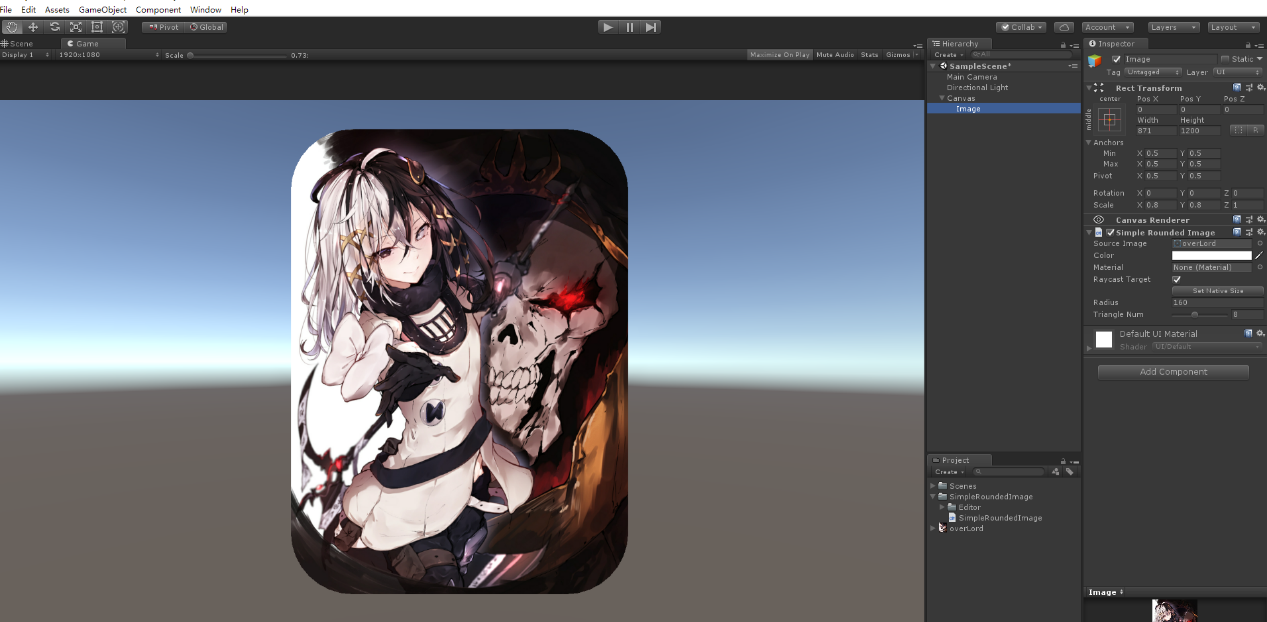Open the Gizmos dropdown
This screenshot has width=1267, height=622.
pyautogui.click(x=902, y=55)
